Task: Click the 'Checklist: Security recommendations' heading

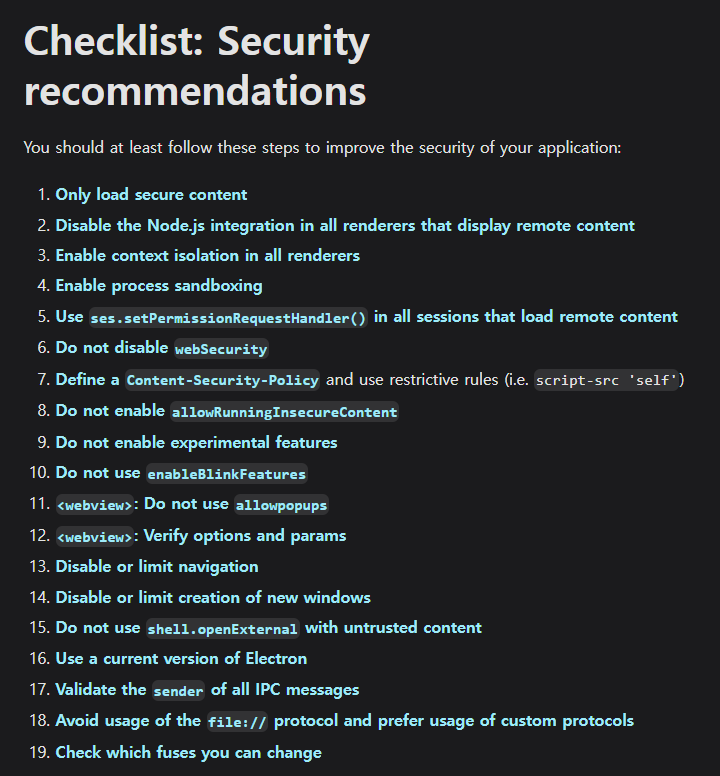Action: (x=196, y=65)
